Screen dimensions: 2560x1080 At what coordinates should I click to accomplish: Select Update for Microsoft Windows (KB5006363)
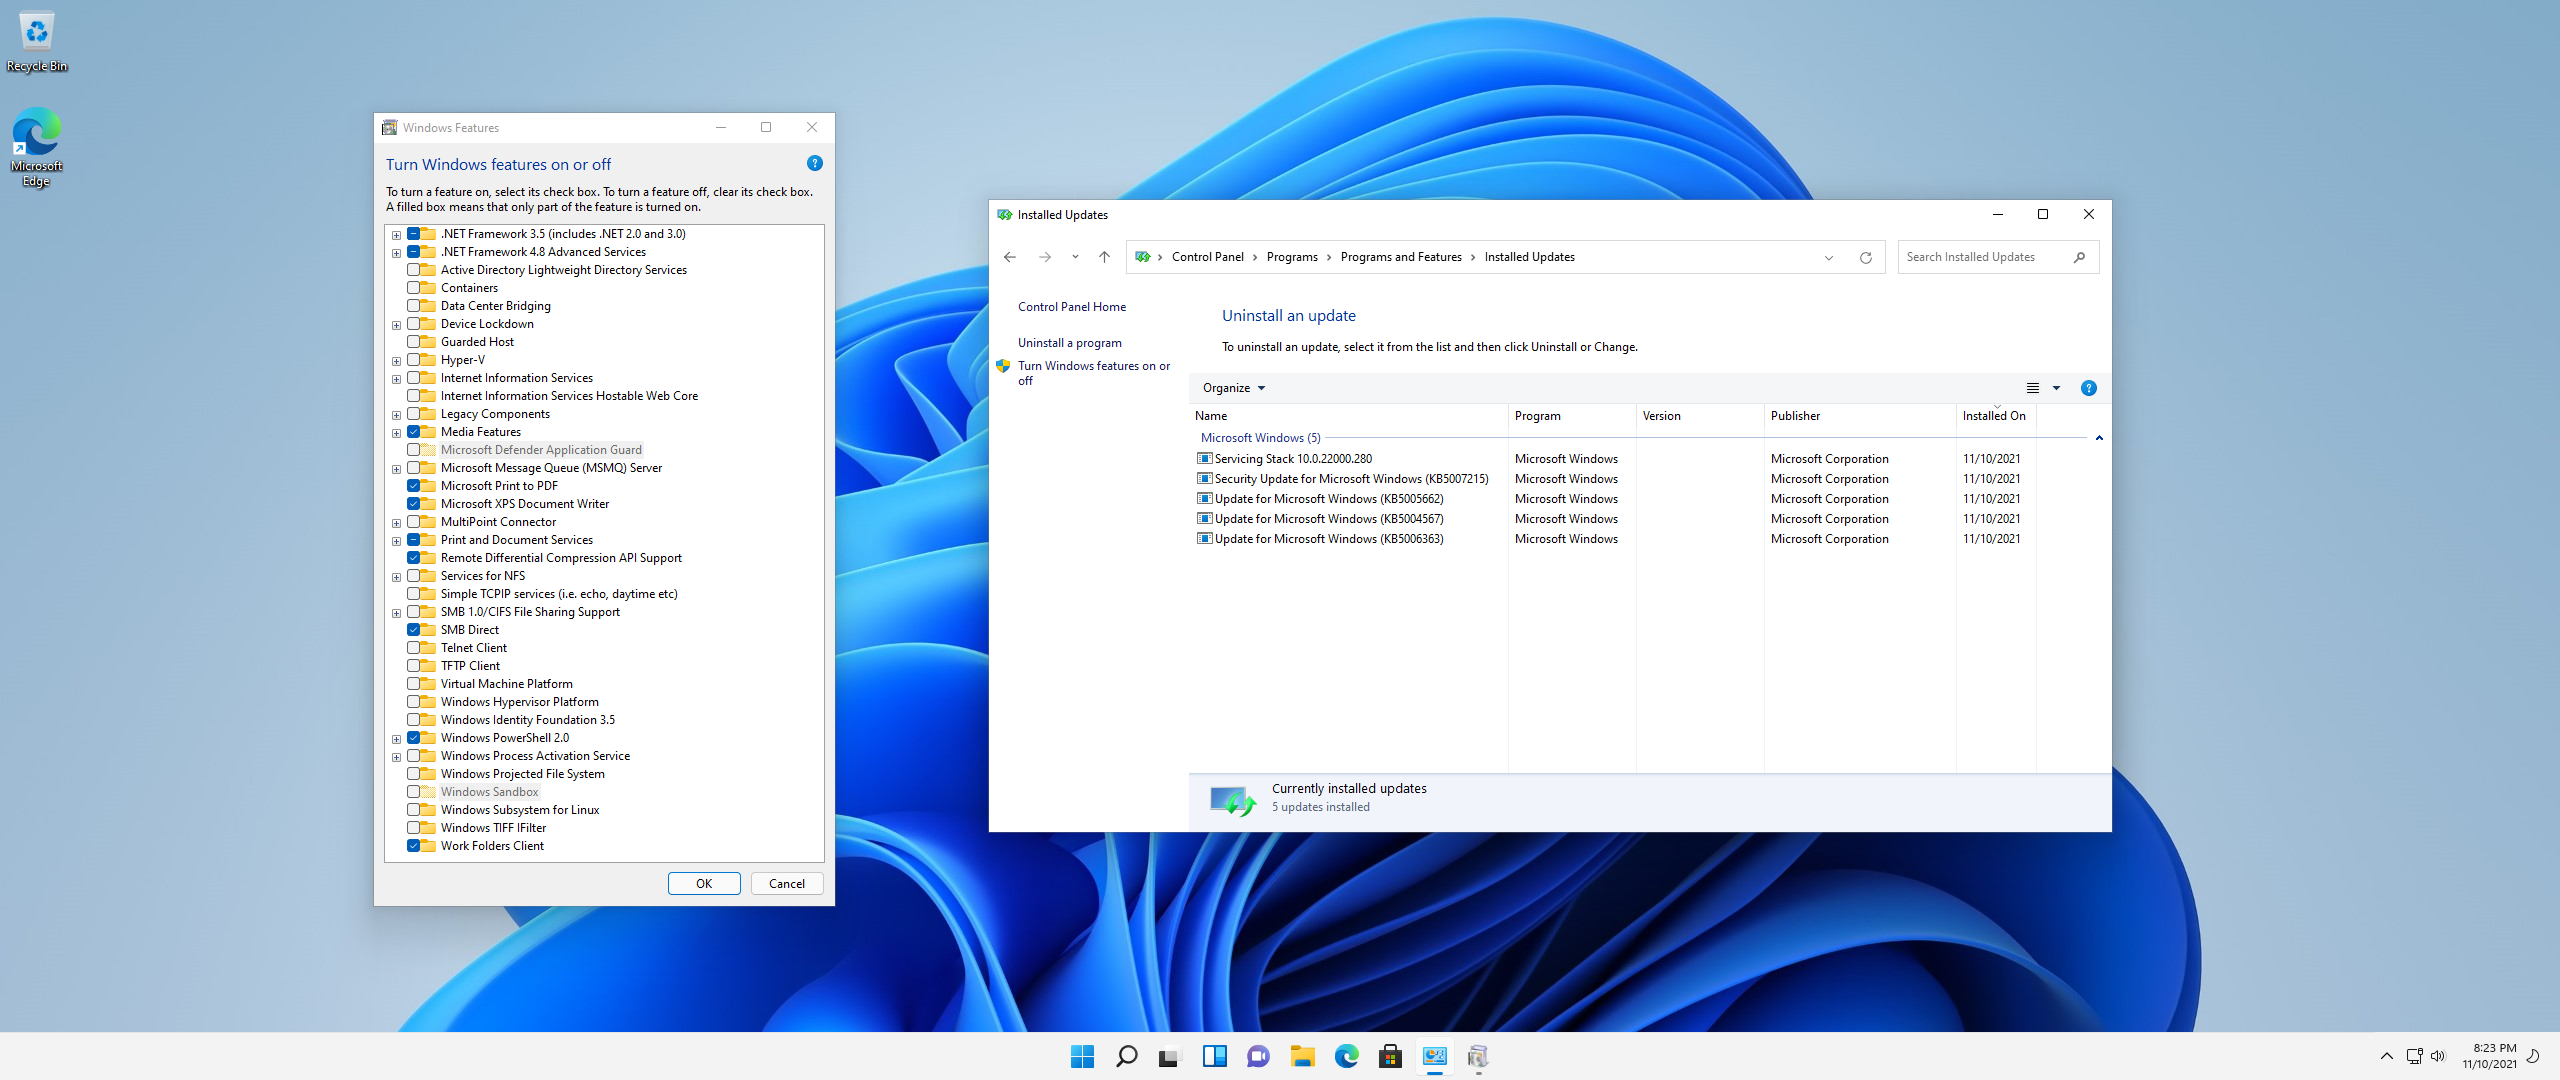click(1321, 539)
